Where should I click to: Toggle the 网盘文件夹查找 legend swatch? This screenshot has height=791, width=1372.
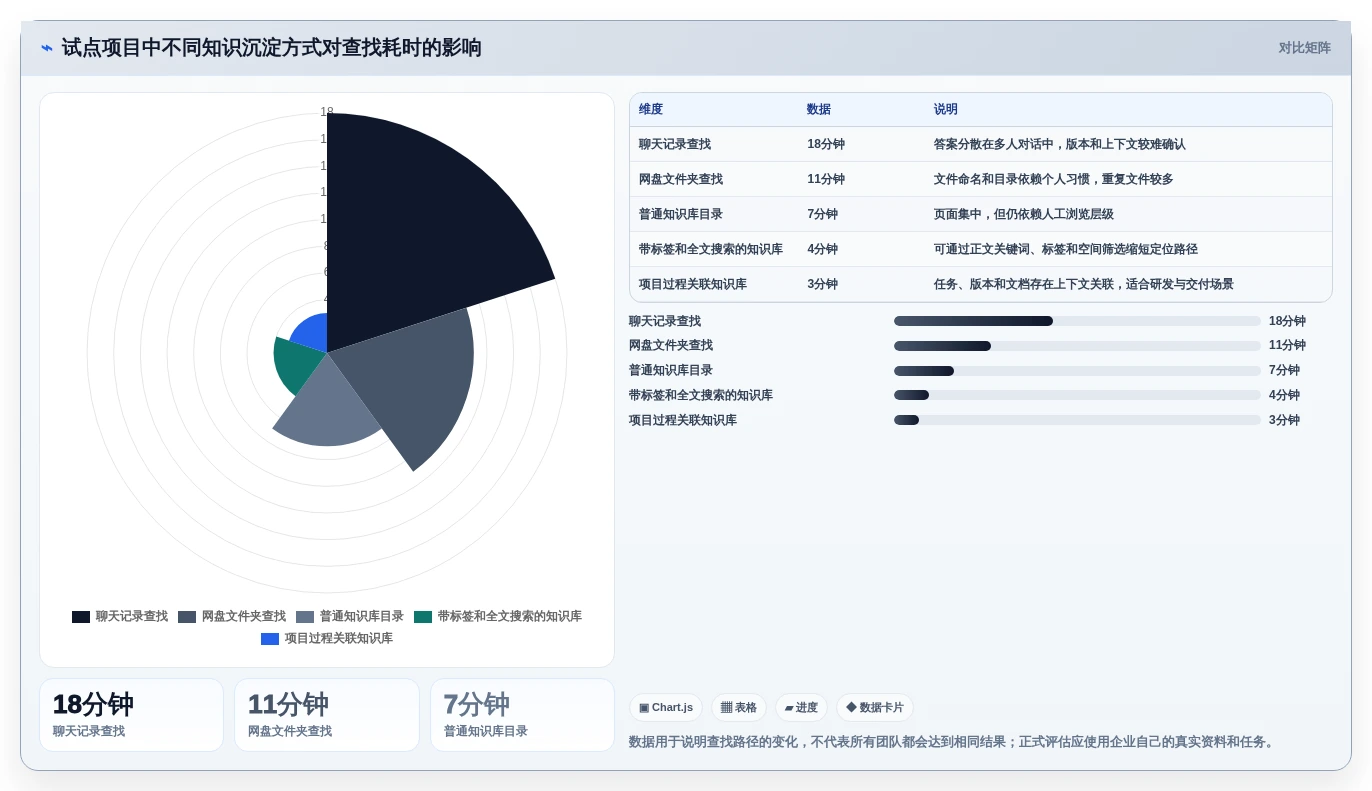click(187, 617)
